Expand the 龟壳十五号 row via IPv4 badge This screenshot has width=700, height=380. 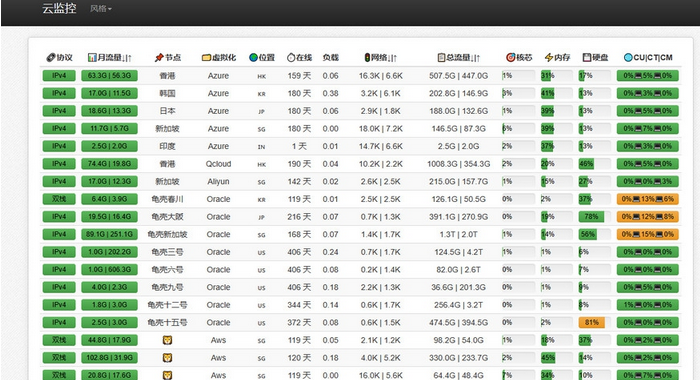click(x=59, y=322)
